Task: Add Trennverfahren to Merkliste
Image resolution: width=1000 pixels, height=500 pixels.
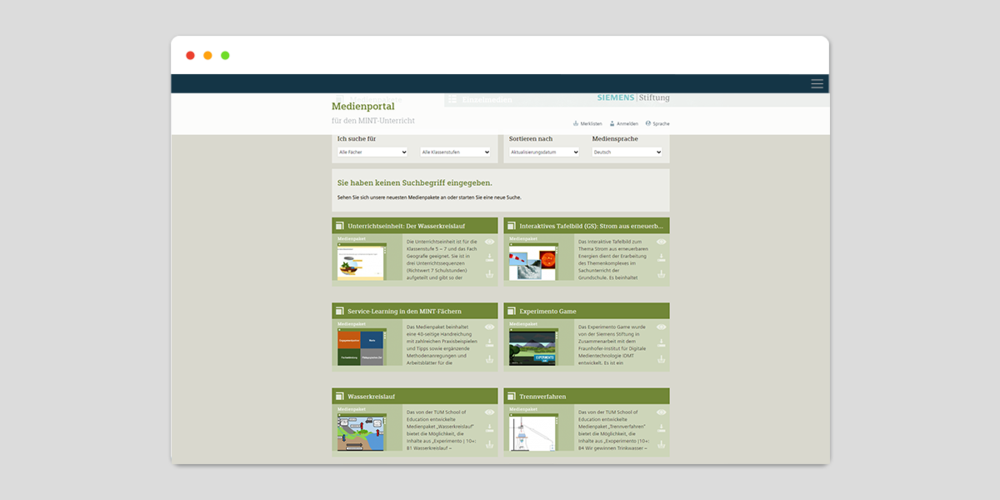Action: pos(661,445)
